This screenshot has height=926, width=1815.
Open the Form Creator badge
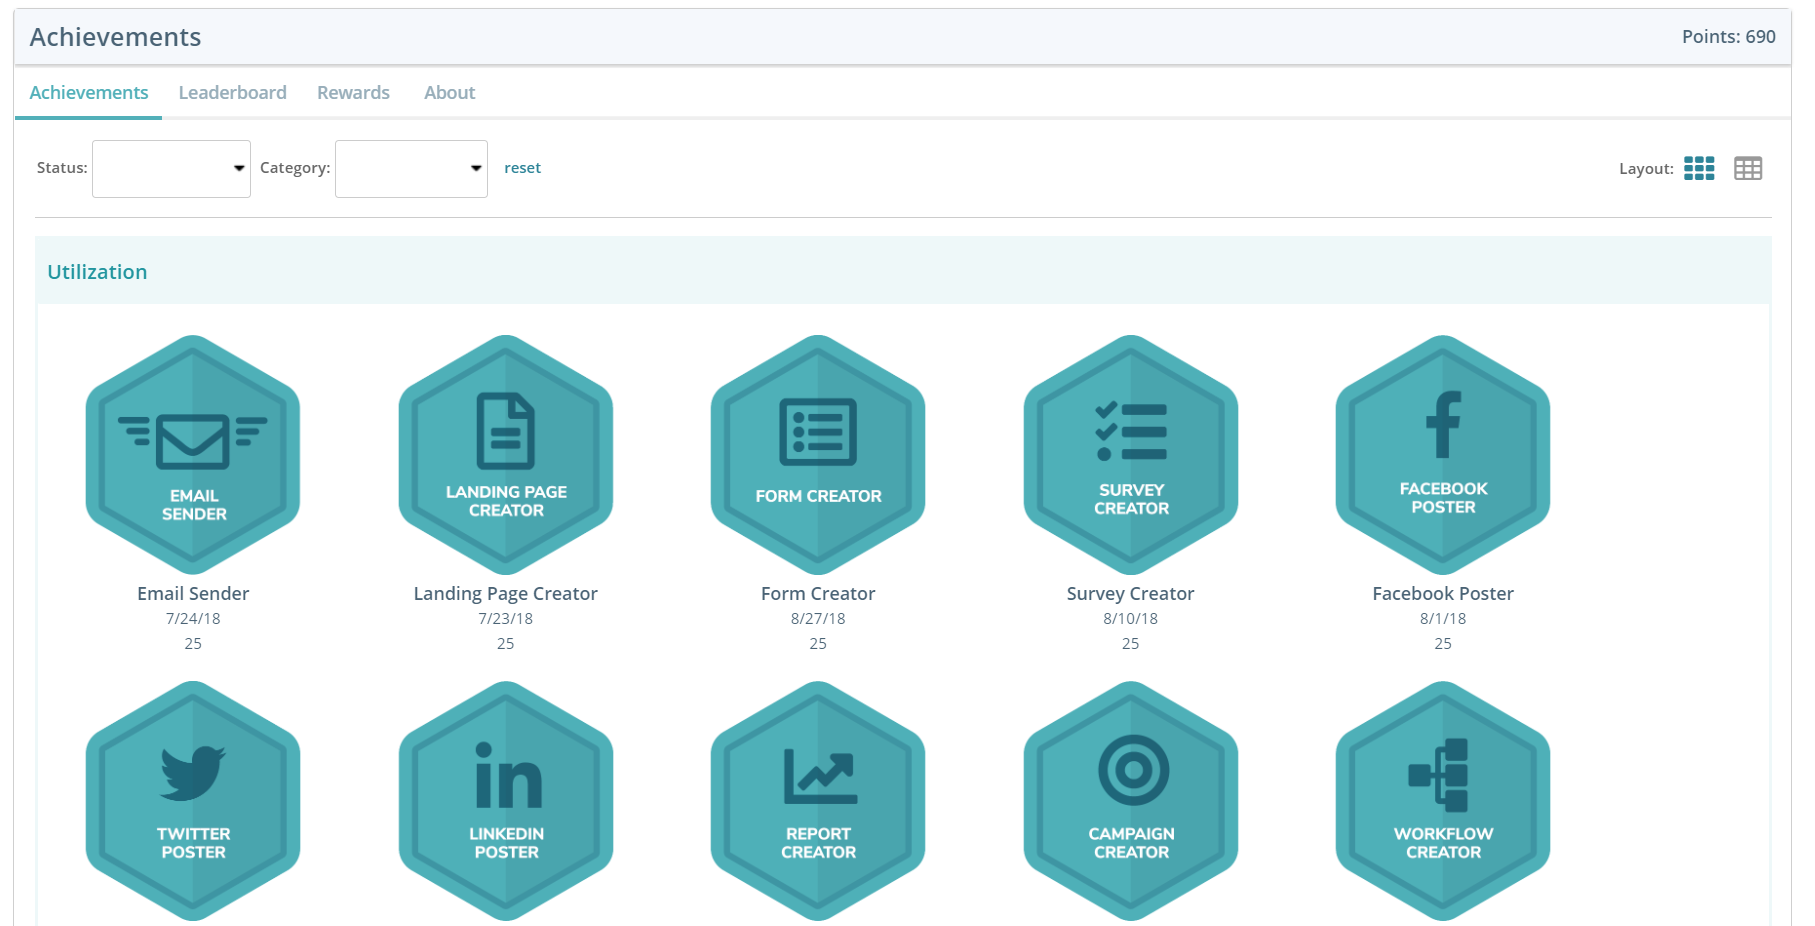click(818, 454)
